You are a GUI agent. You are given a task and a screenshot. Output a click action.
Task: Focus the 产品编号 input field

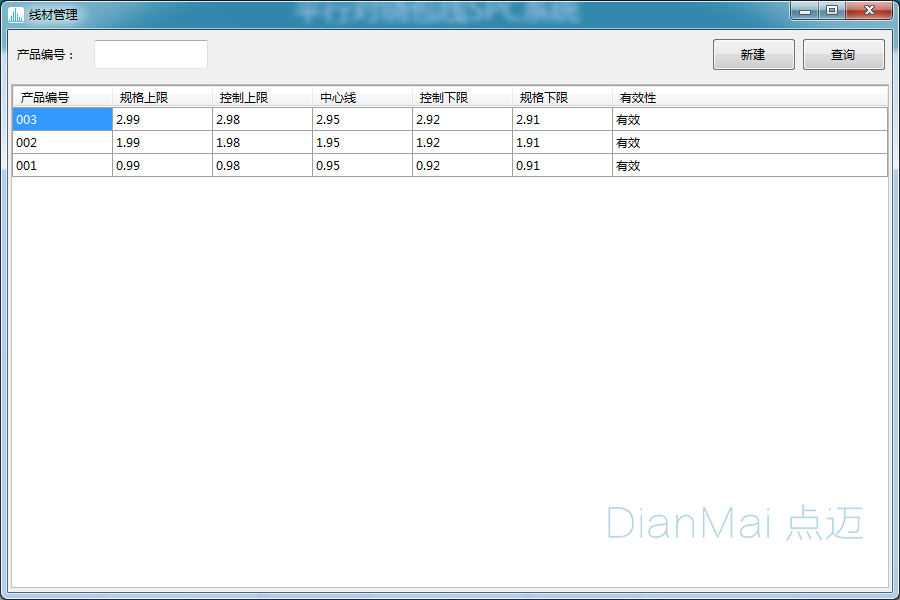tap(151, 55)
